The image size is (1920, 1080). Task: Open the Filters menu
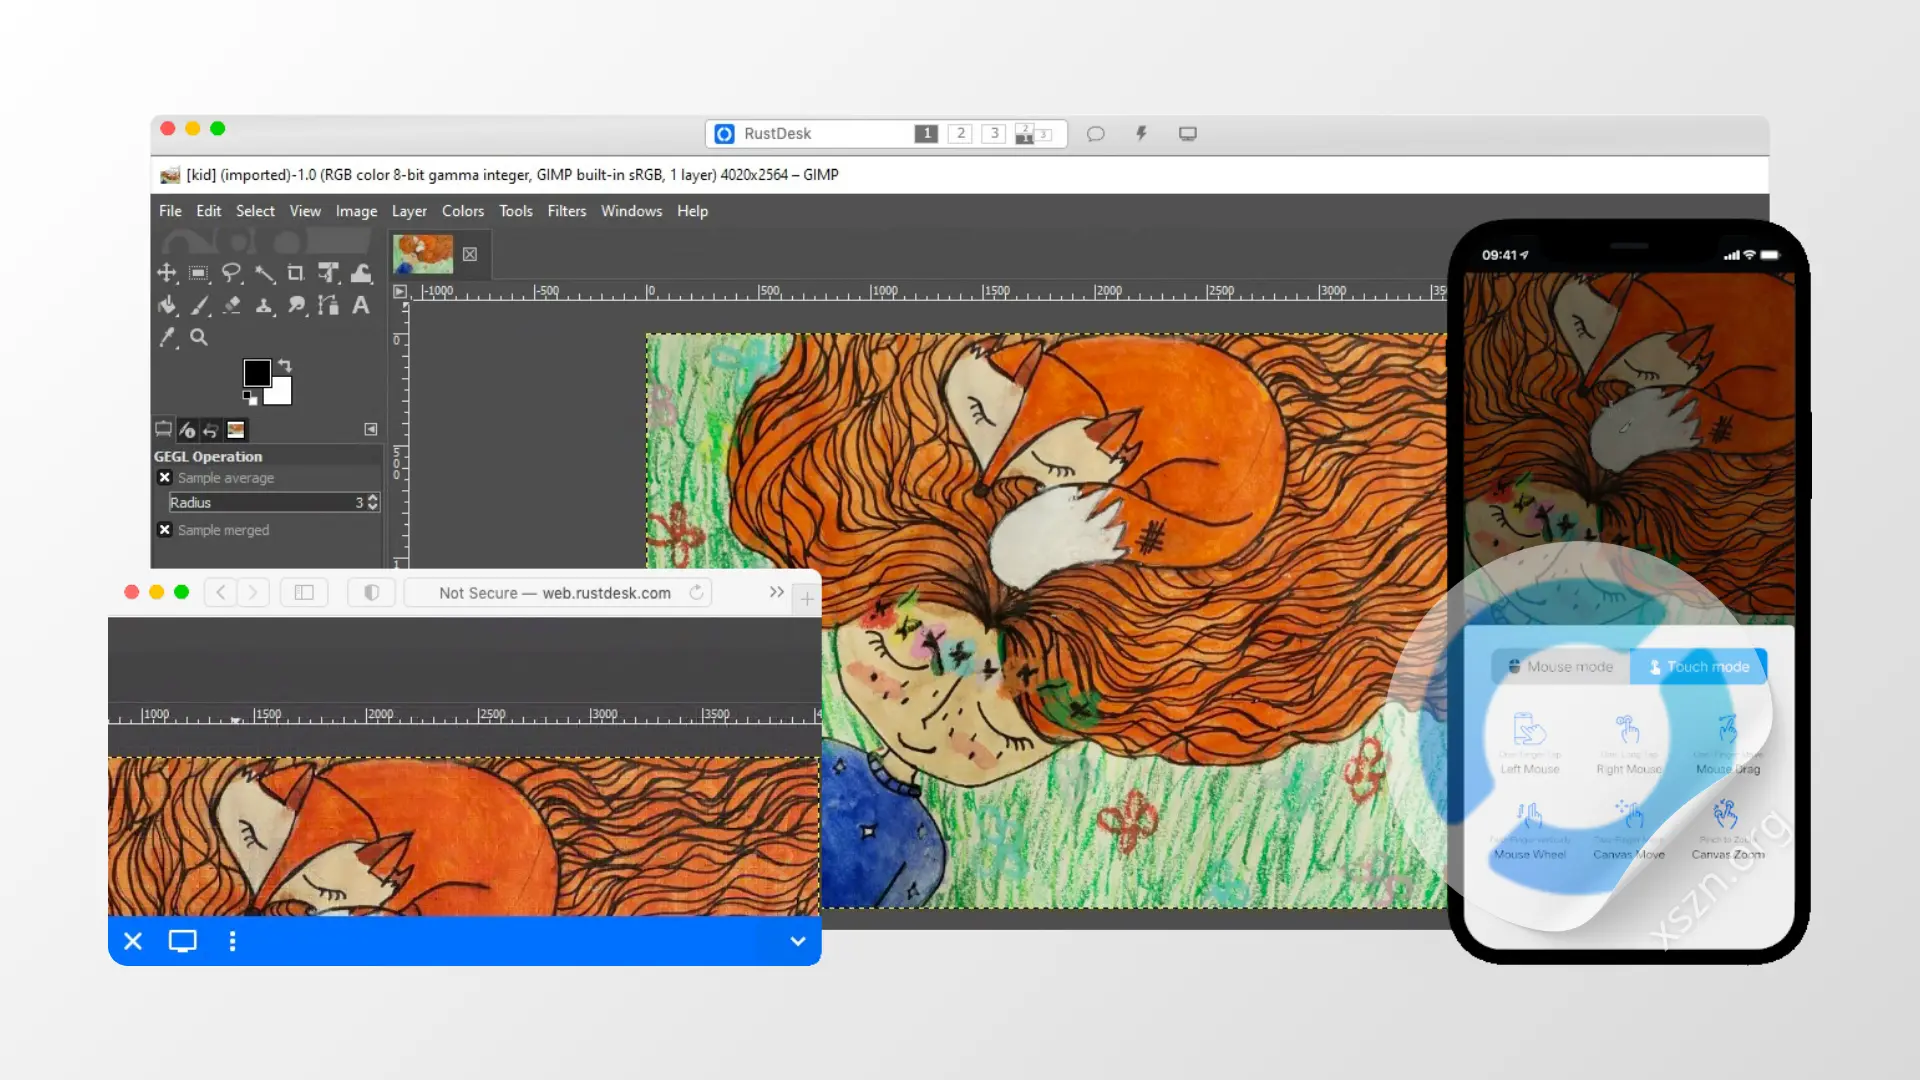566,211
